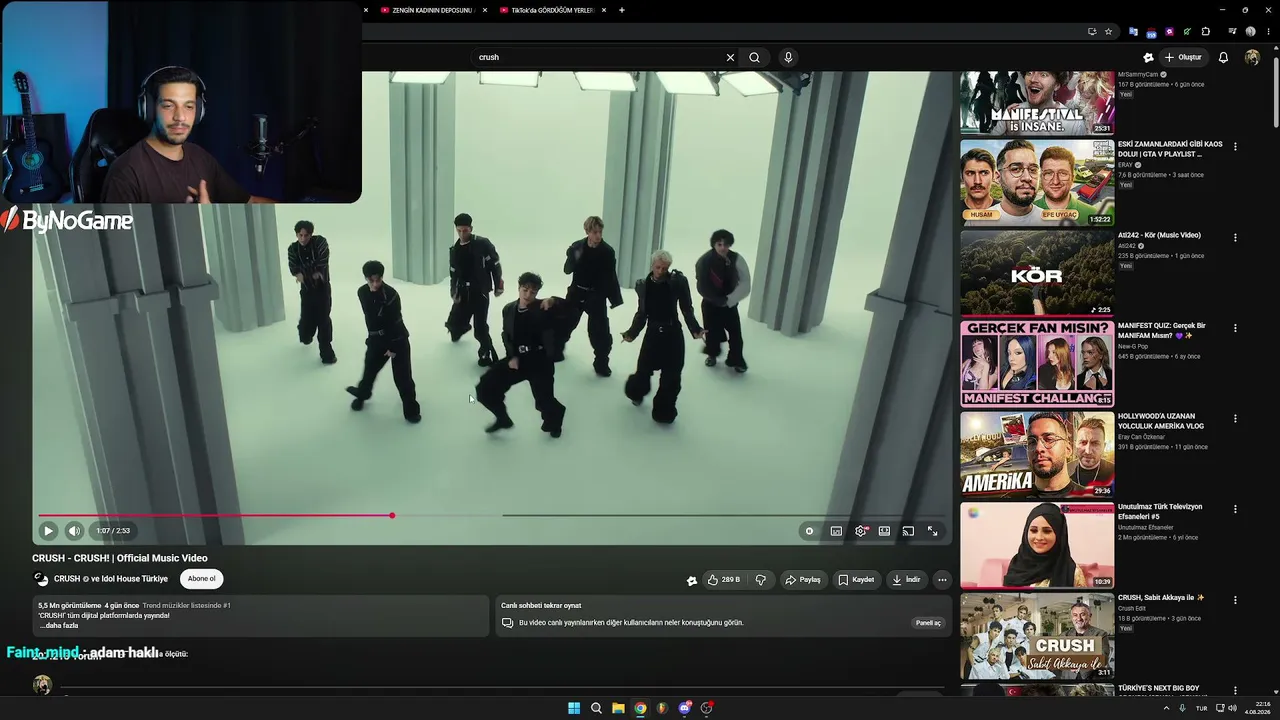This screenshot has width=1280, height=720.
Task: Open Windows taskbar search
Action: coord(596,708)
